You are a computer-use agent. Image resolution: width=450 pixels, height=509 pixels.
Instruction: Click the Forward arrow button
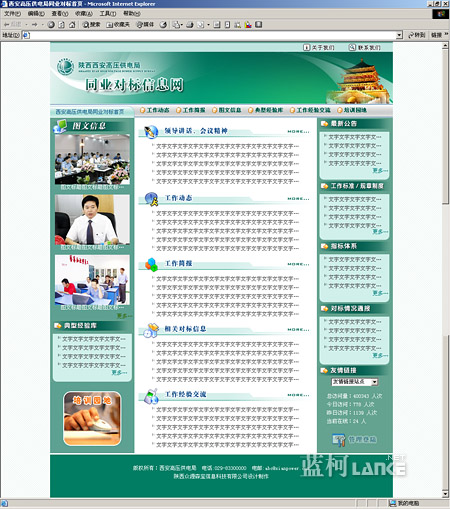(35, 25)
